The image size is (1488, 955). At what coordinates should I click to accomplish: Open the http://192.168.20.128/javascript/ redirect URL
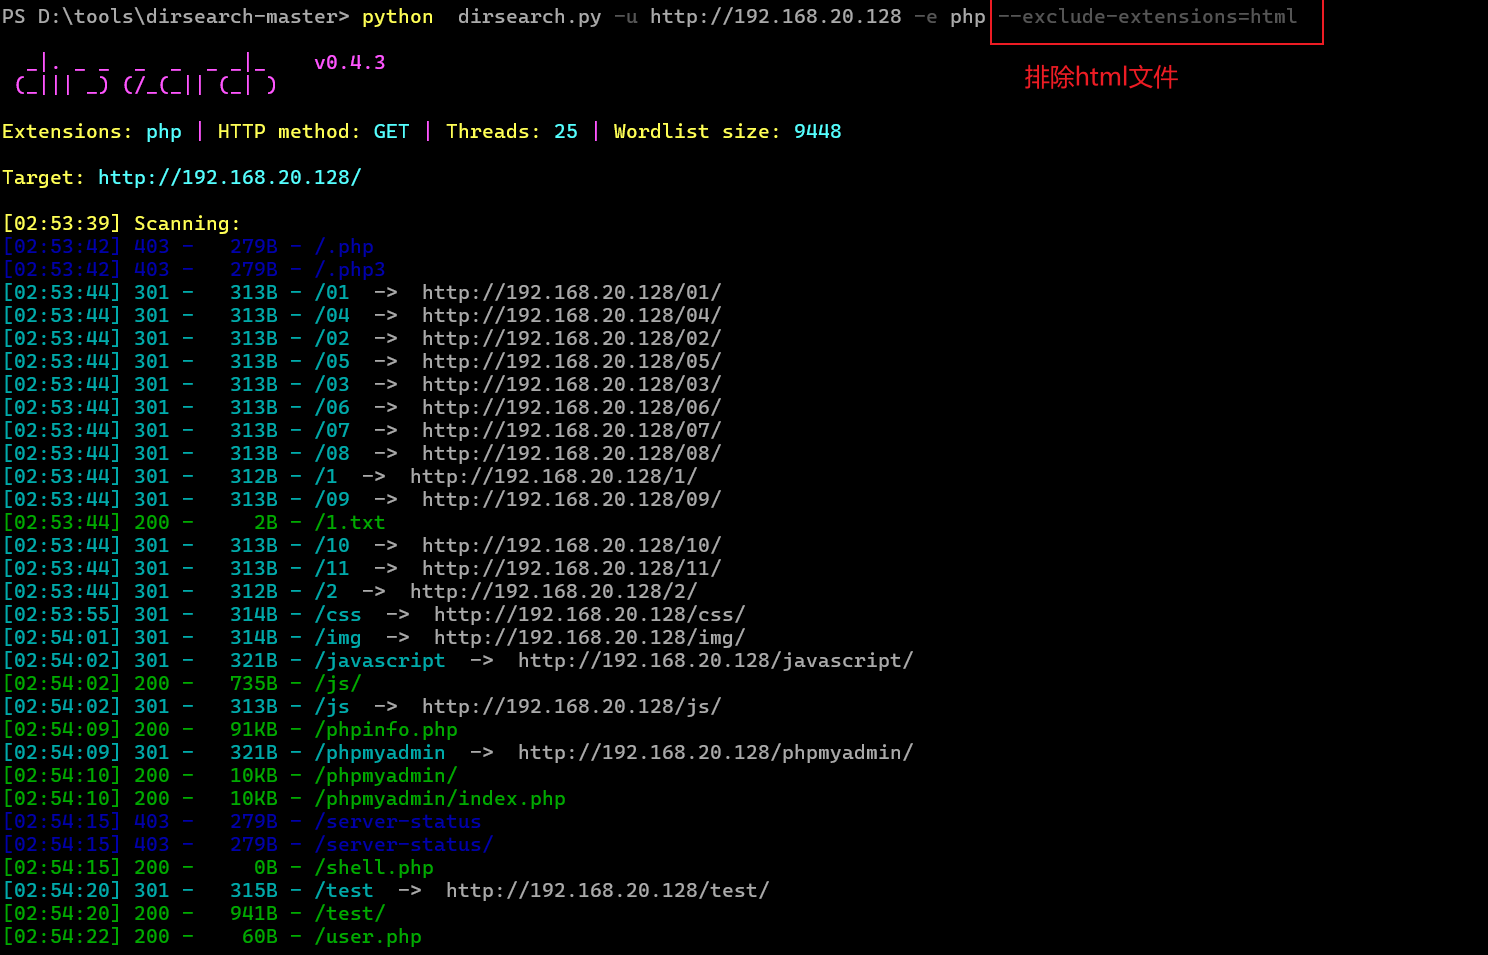tap(715, 661)
